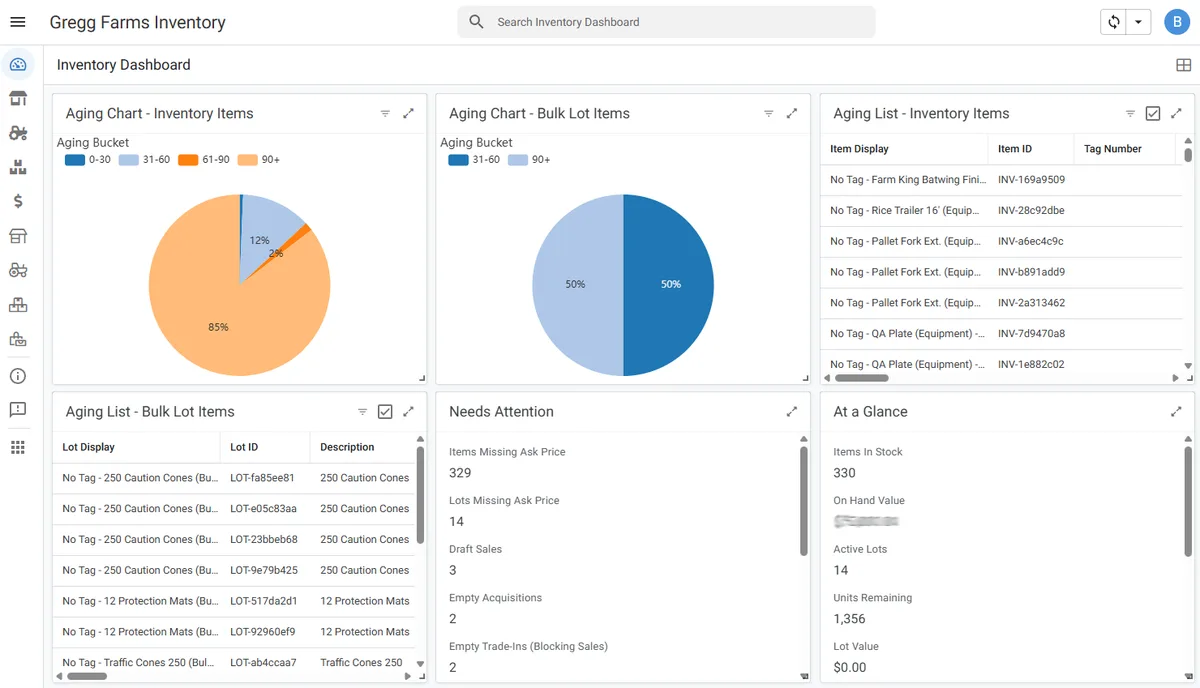Screen dimensions: 1200x688
Task: Filter the Aging List - Inventory Items panel
Action: point(1130,114)
